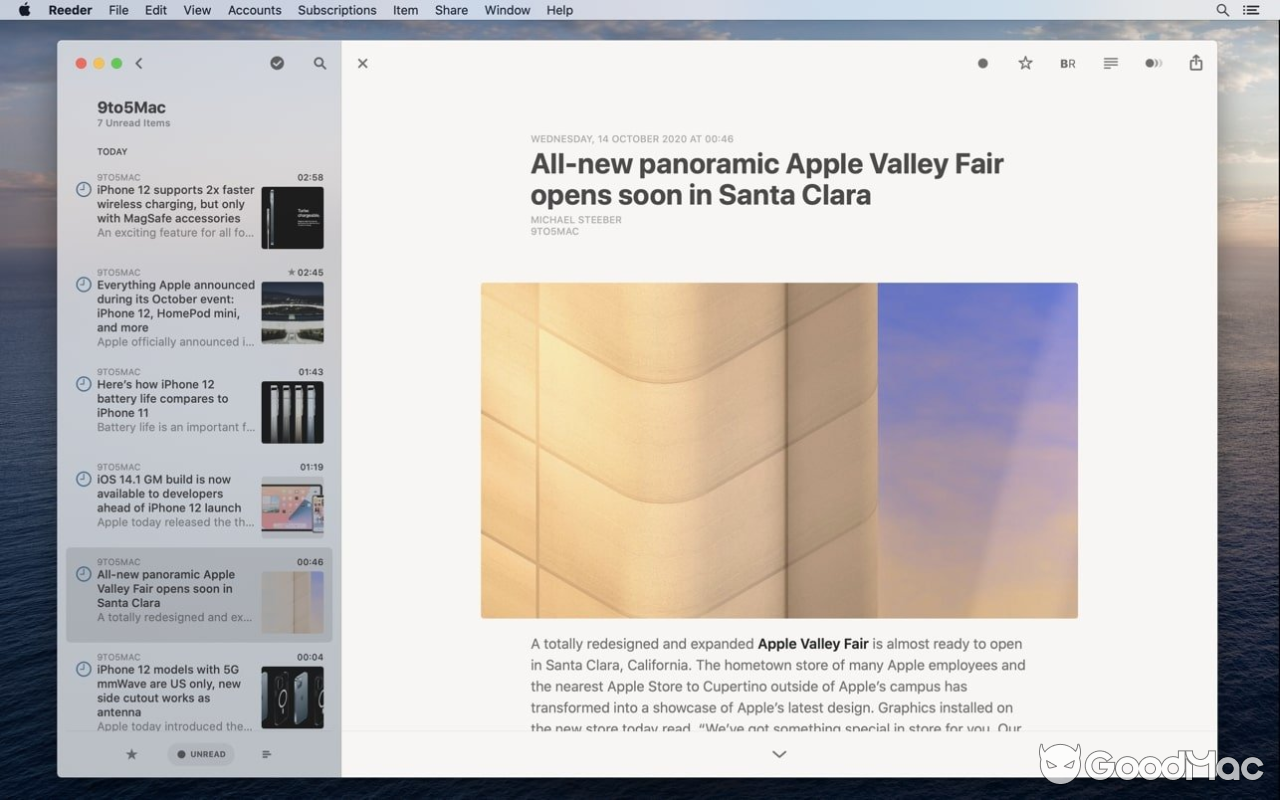Open search in the feed list

point(320,63)
